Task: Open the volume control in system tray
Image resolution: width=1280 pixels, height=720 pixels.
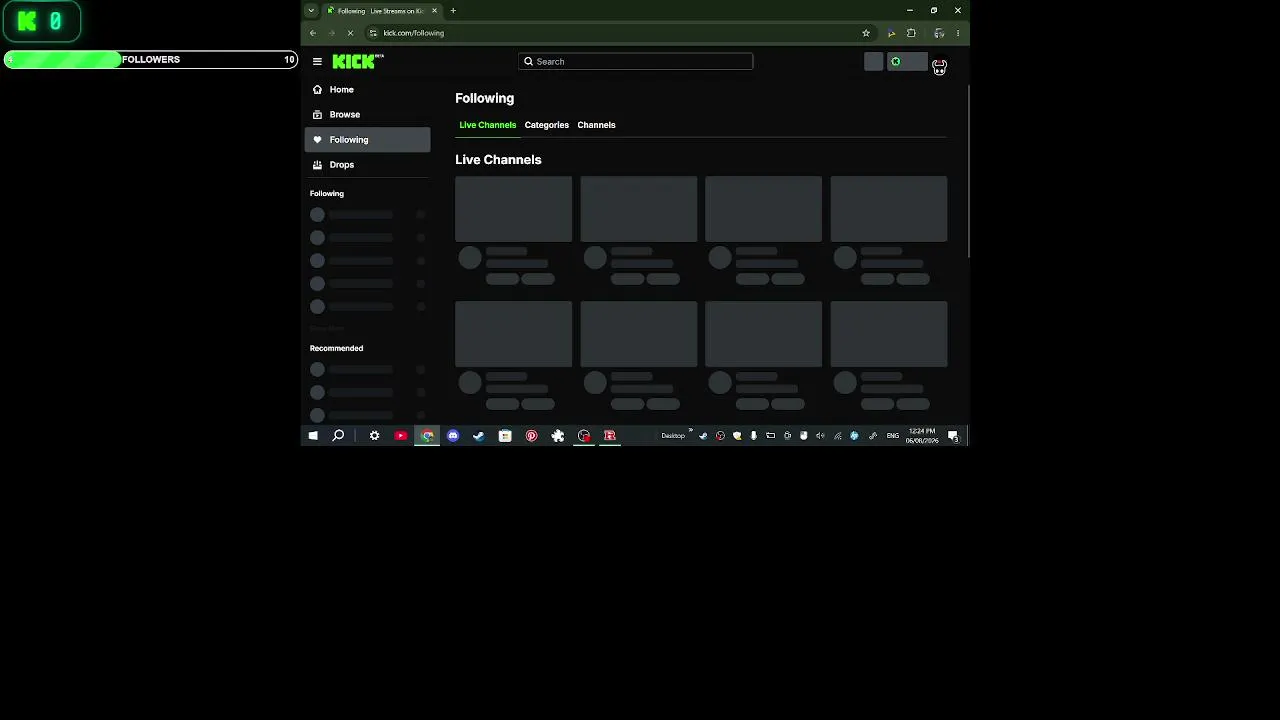Action: pos(820,436)
